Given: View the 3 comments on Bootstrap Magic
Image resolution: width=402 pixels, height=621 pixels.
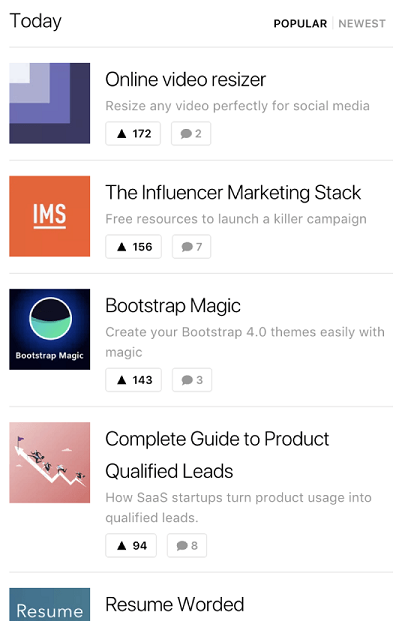Looking at the screenshot, I should [x=192, y=380].
